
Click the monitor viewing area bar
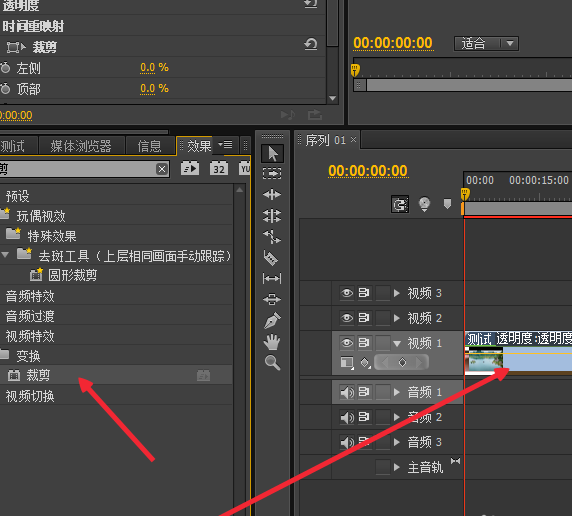[463, 85]
